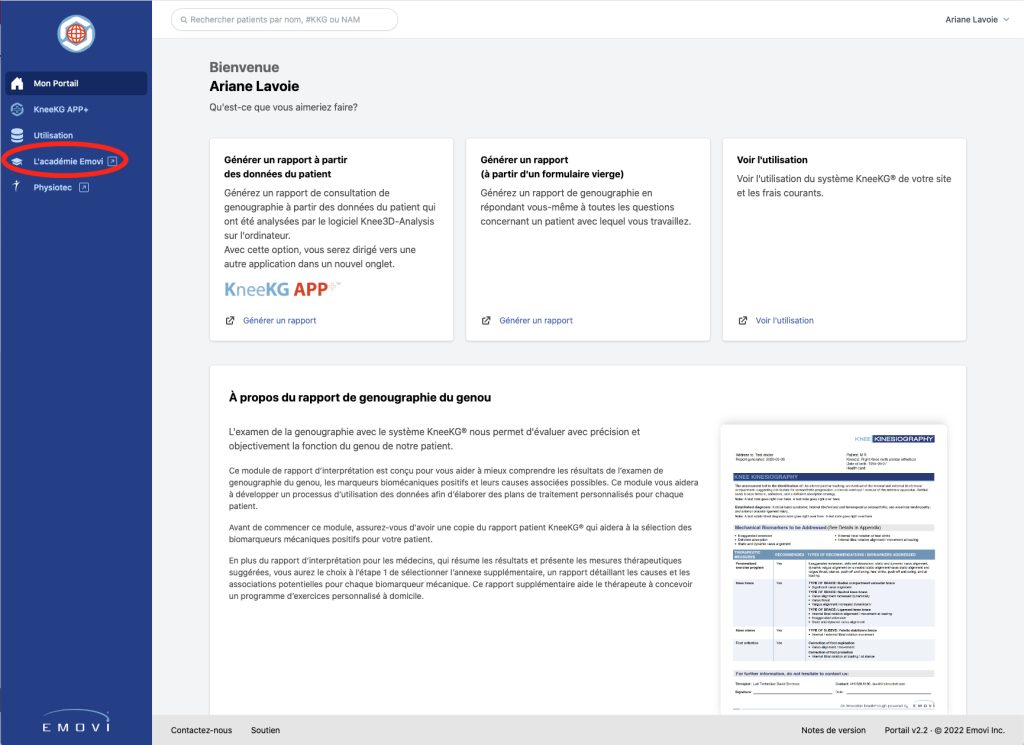Screen dimensions: 1024x745
Task: Click the graduation cap icon for L'académie Emovi
Action: pos(18,161)
